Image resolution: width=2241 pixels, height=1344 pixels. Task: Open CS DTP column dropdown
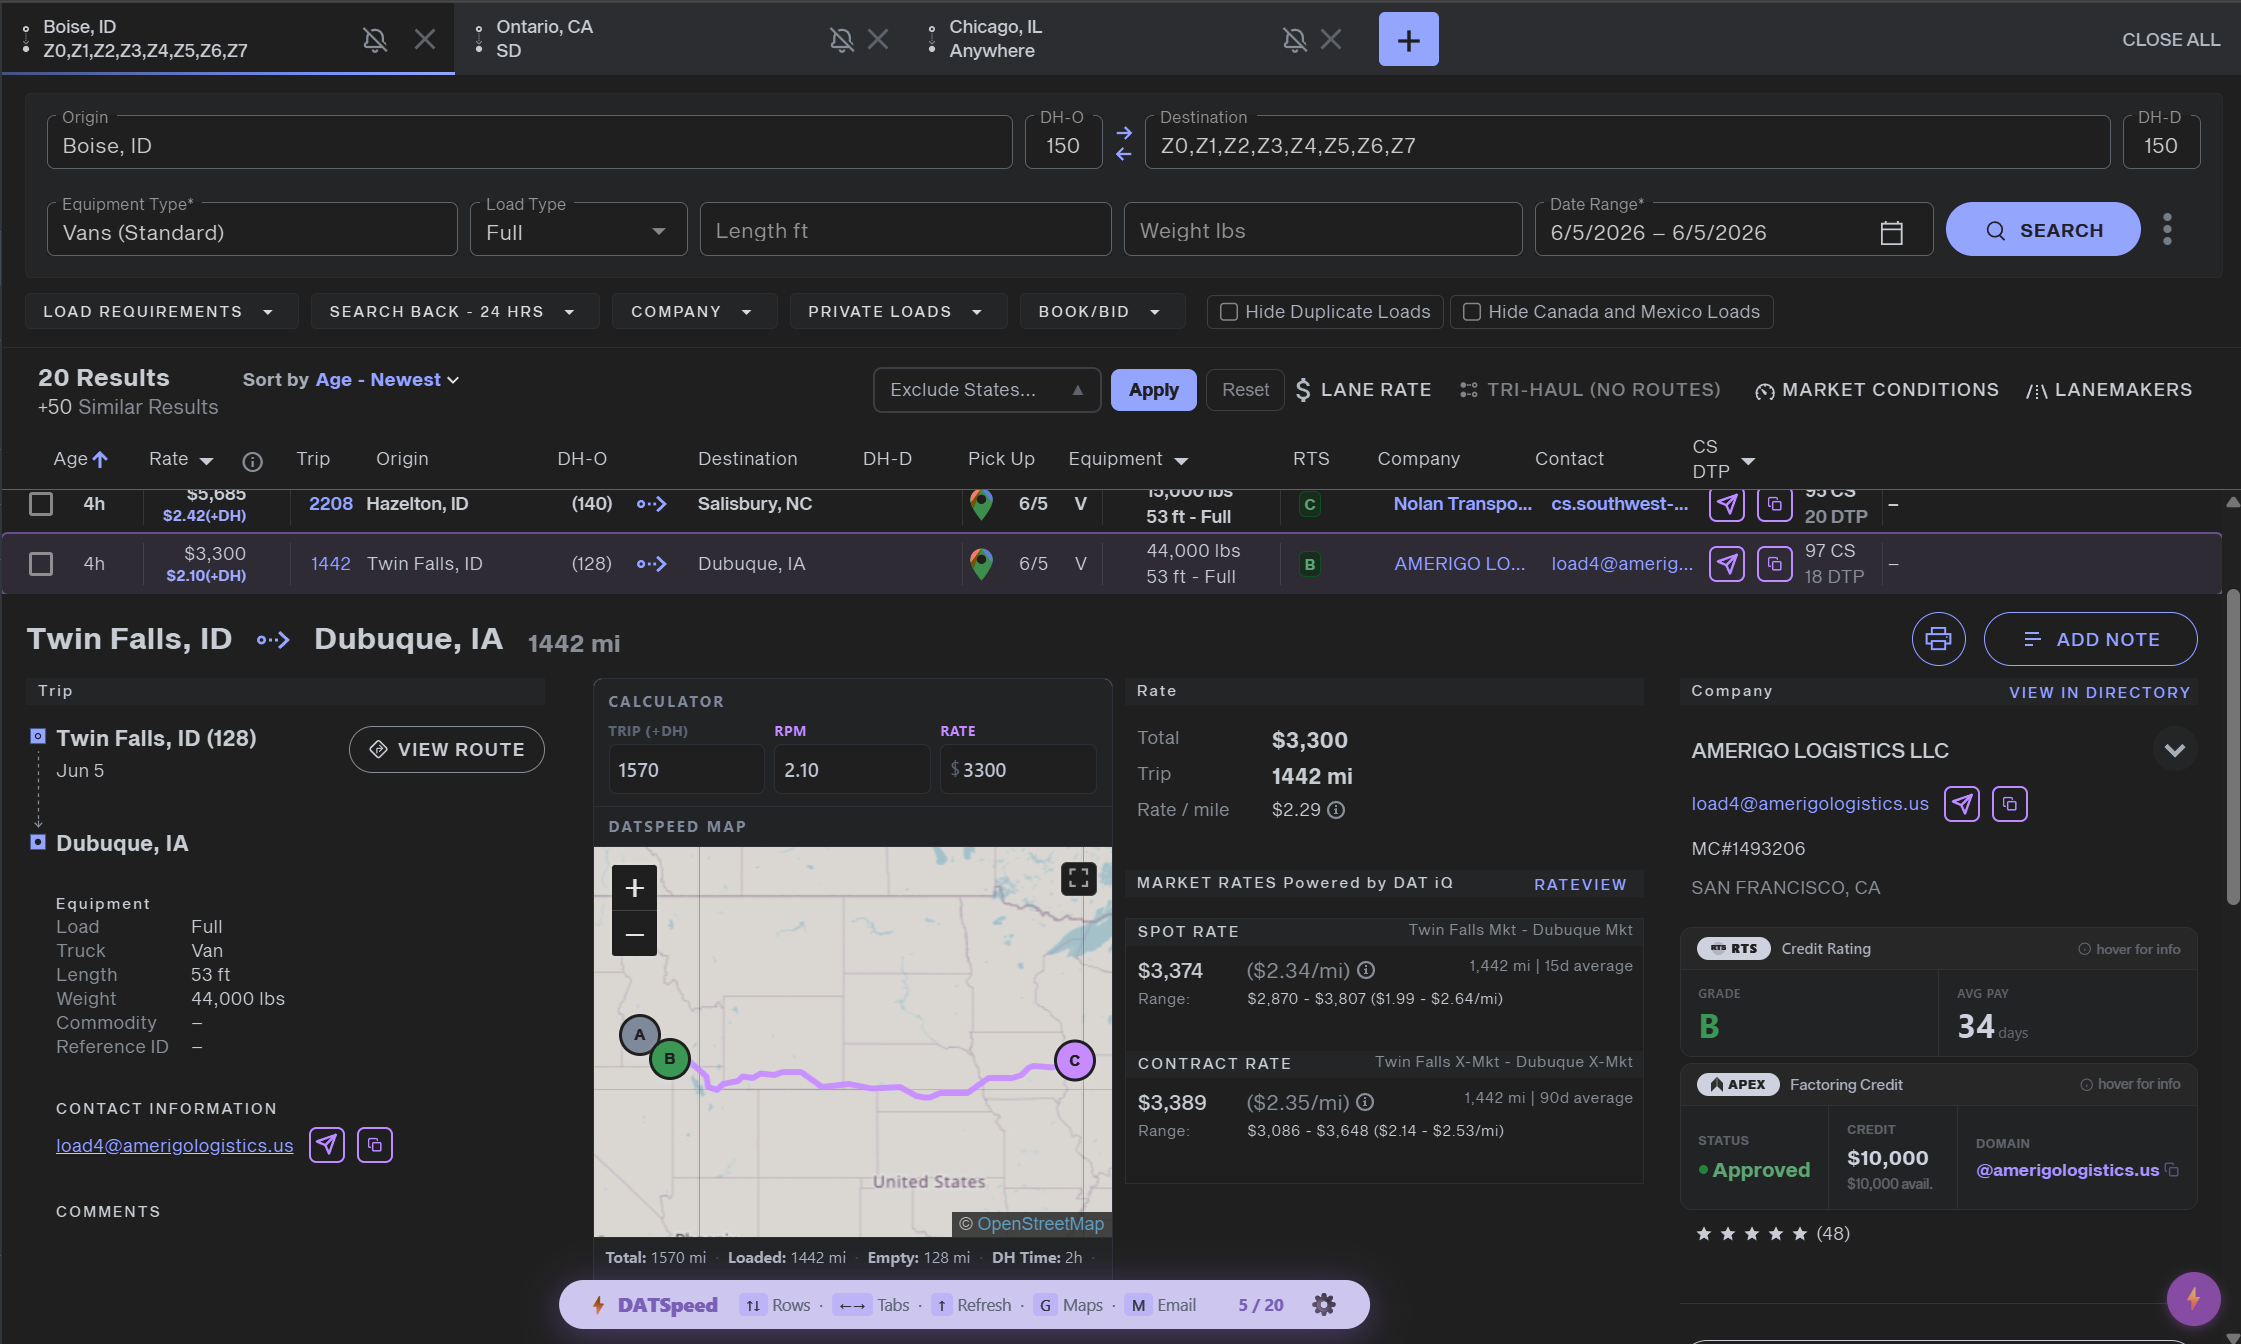tap(1748, 461)
